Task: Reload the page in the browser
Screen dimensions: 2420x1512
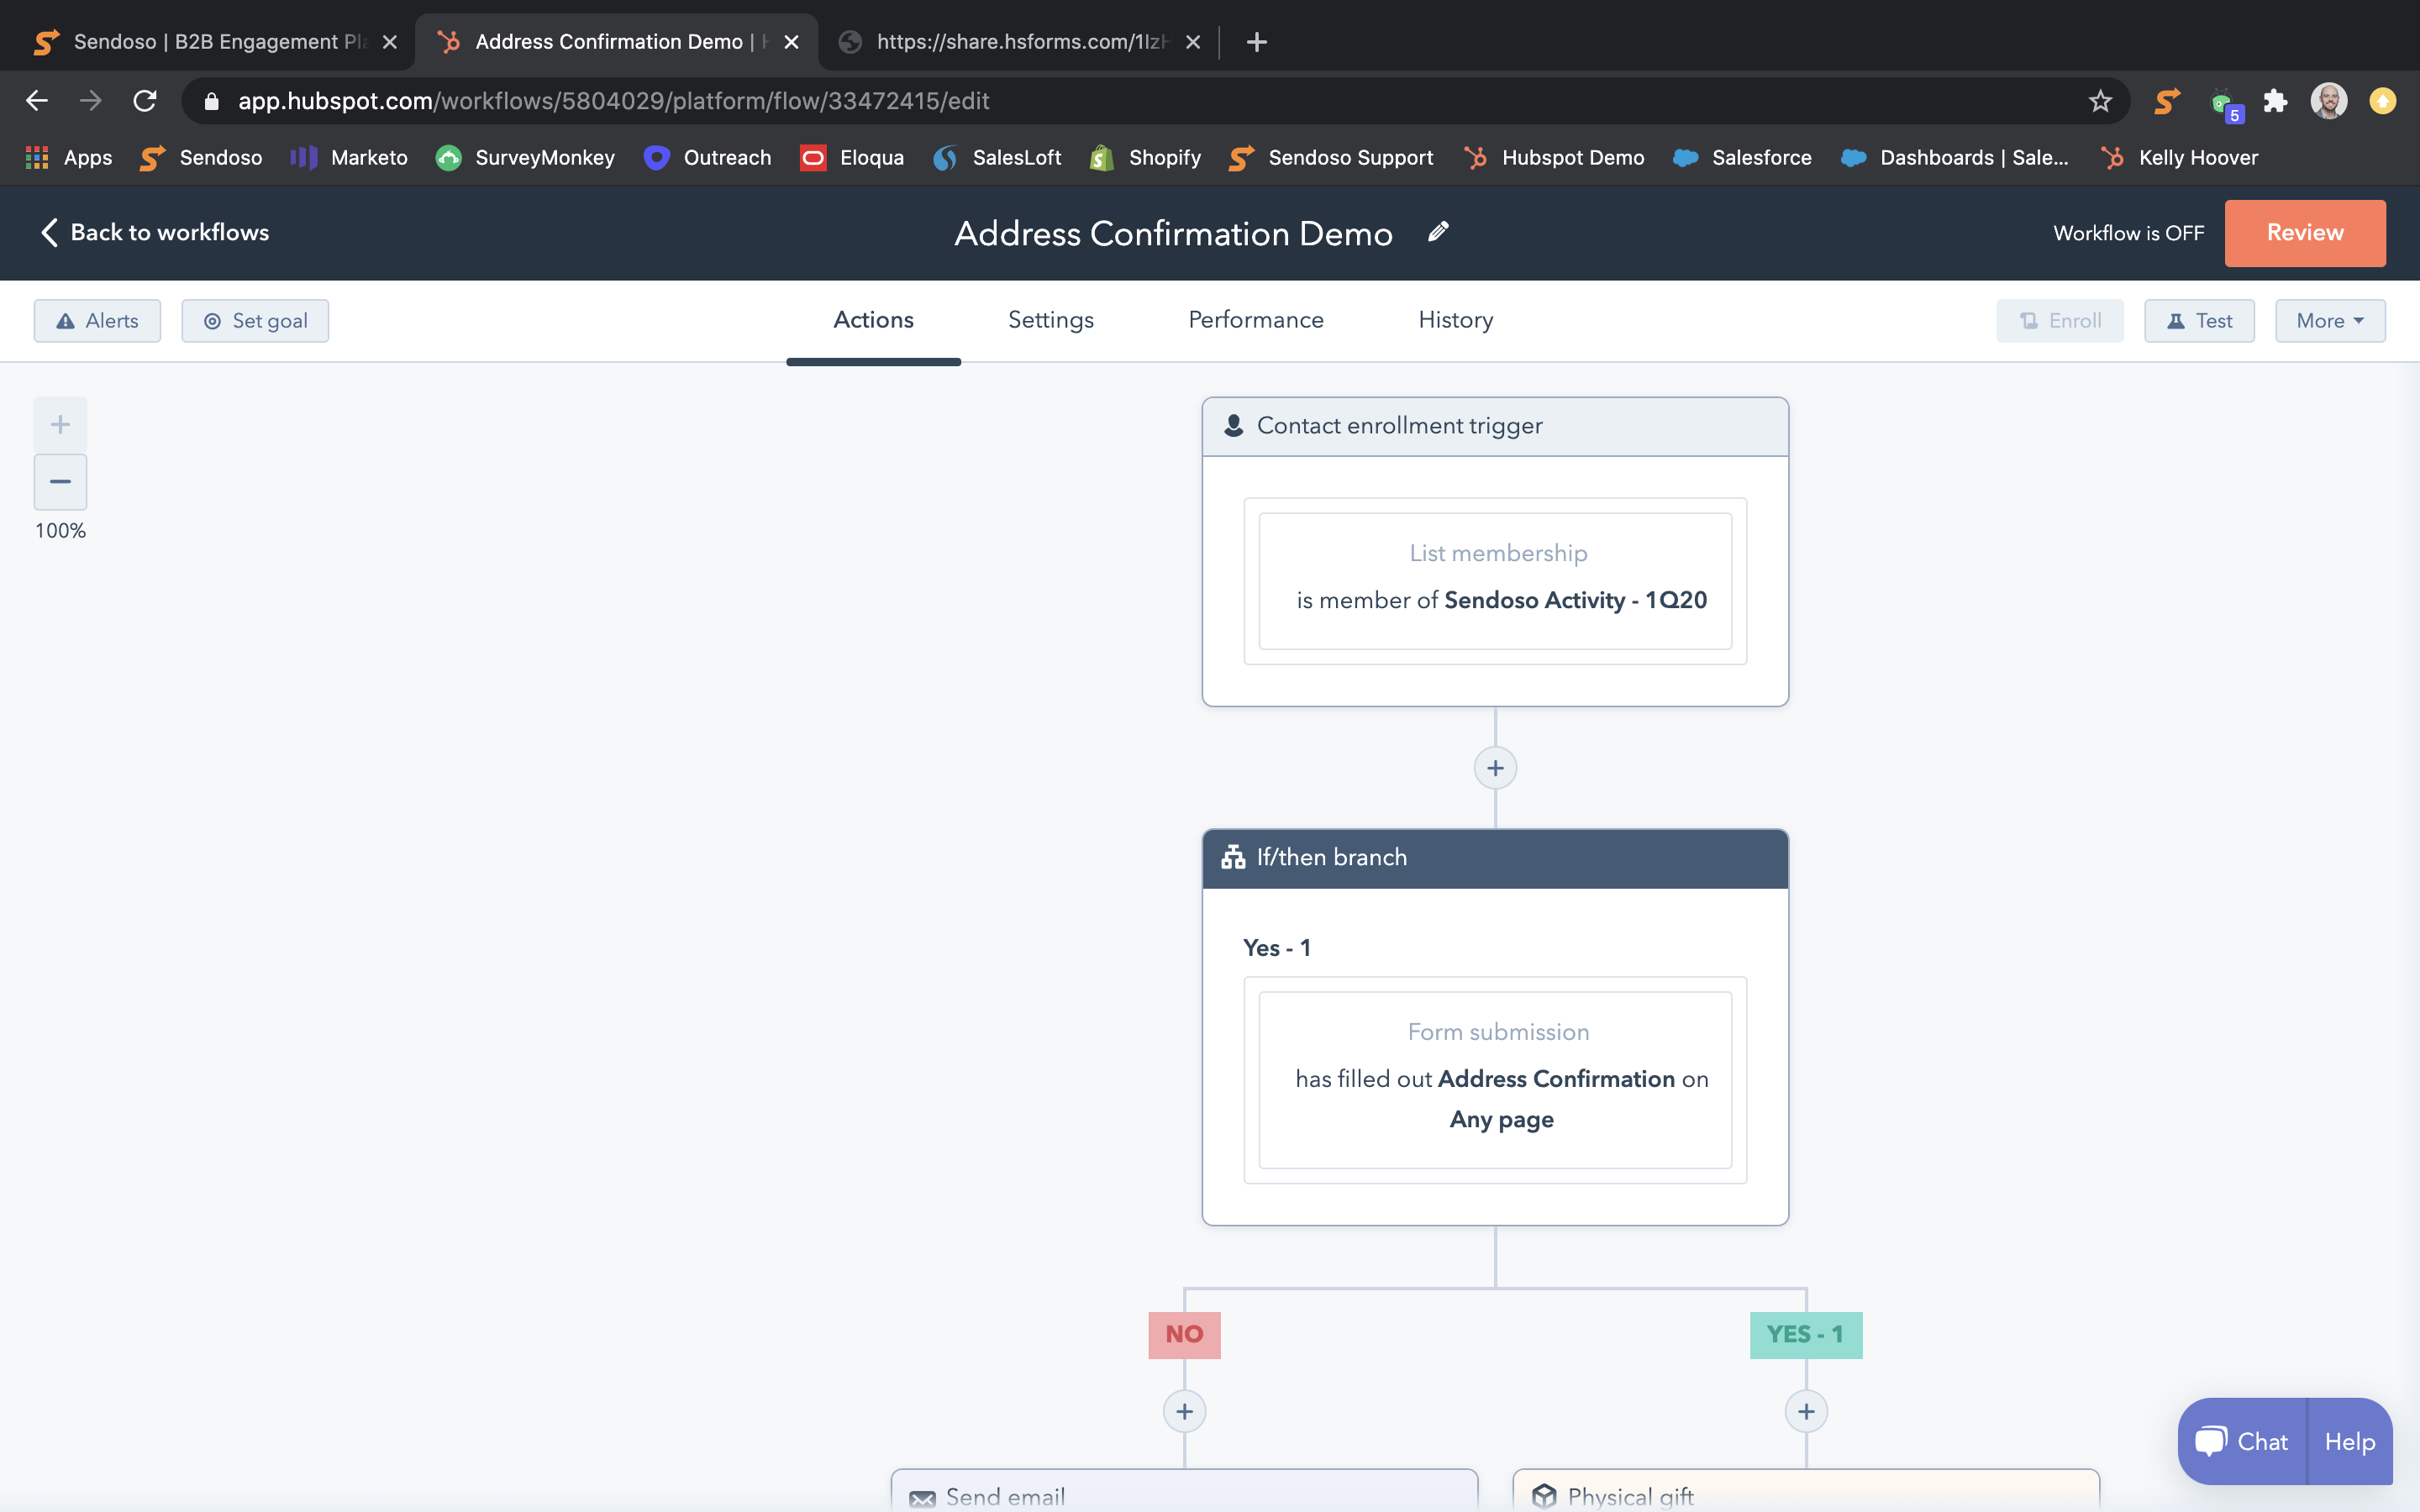Action: pyautogui.click(x=145, y=101)
